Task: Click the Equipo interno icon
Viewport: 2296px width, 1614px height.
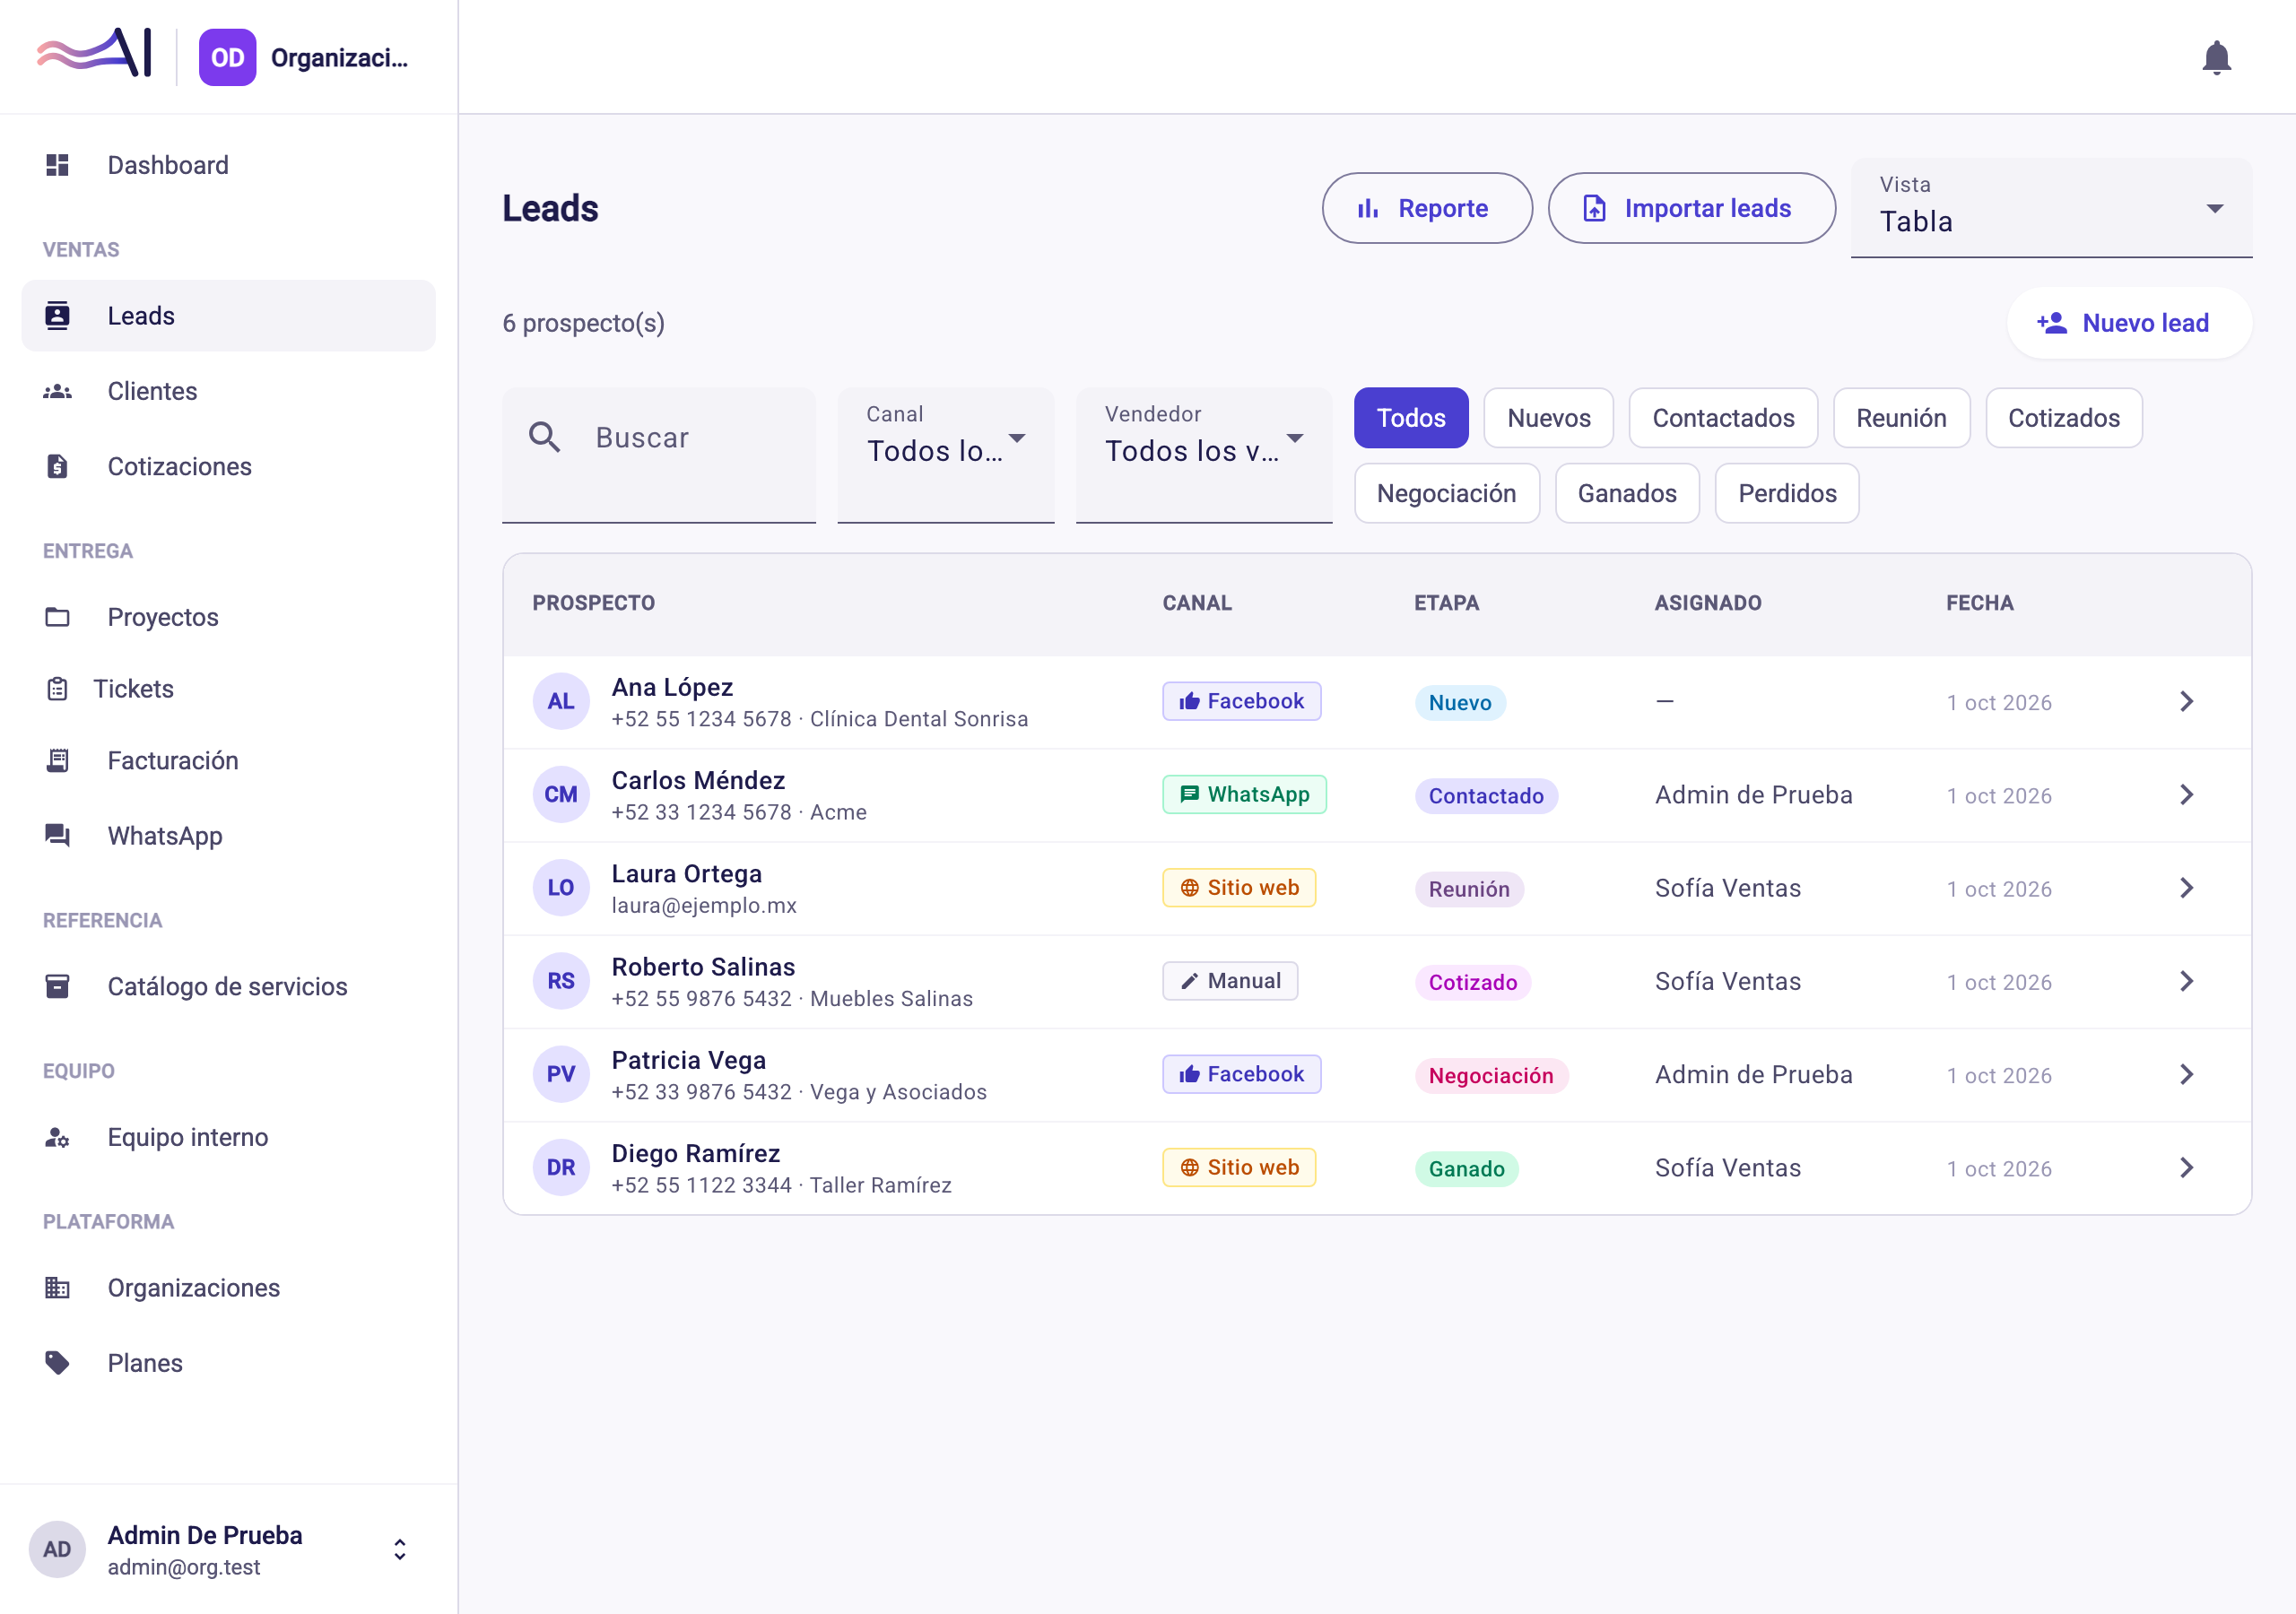Action: pos(57,1137)
